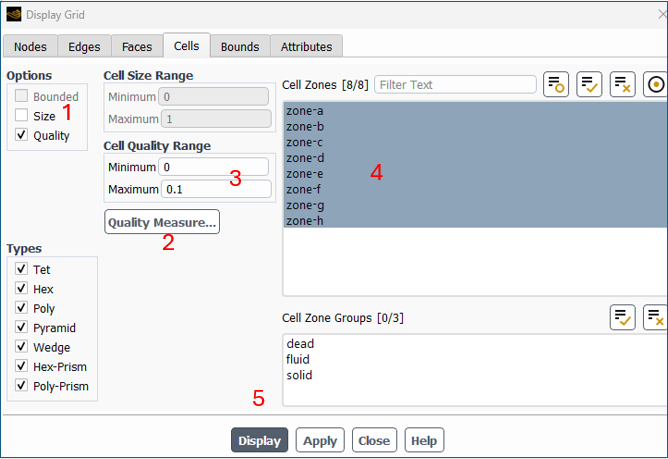Click the toggle tree view icon for Cell Zones

556,85
